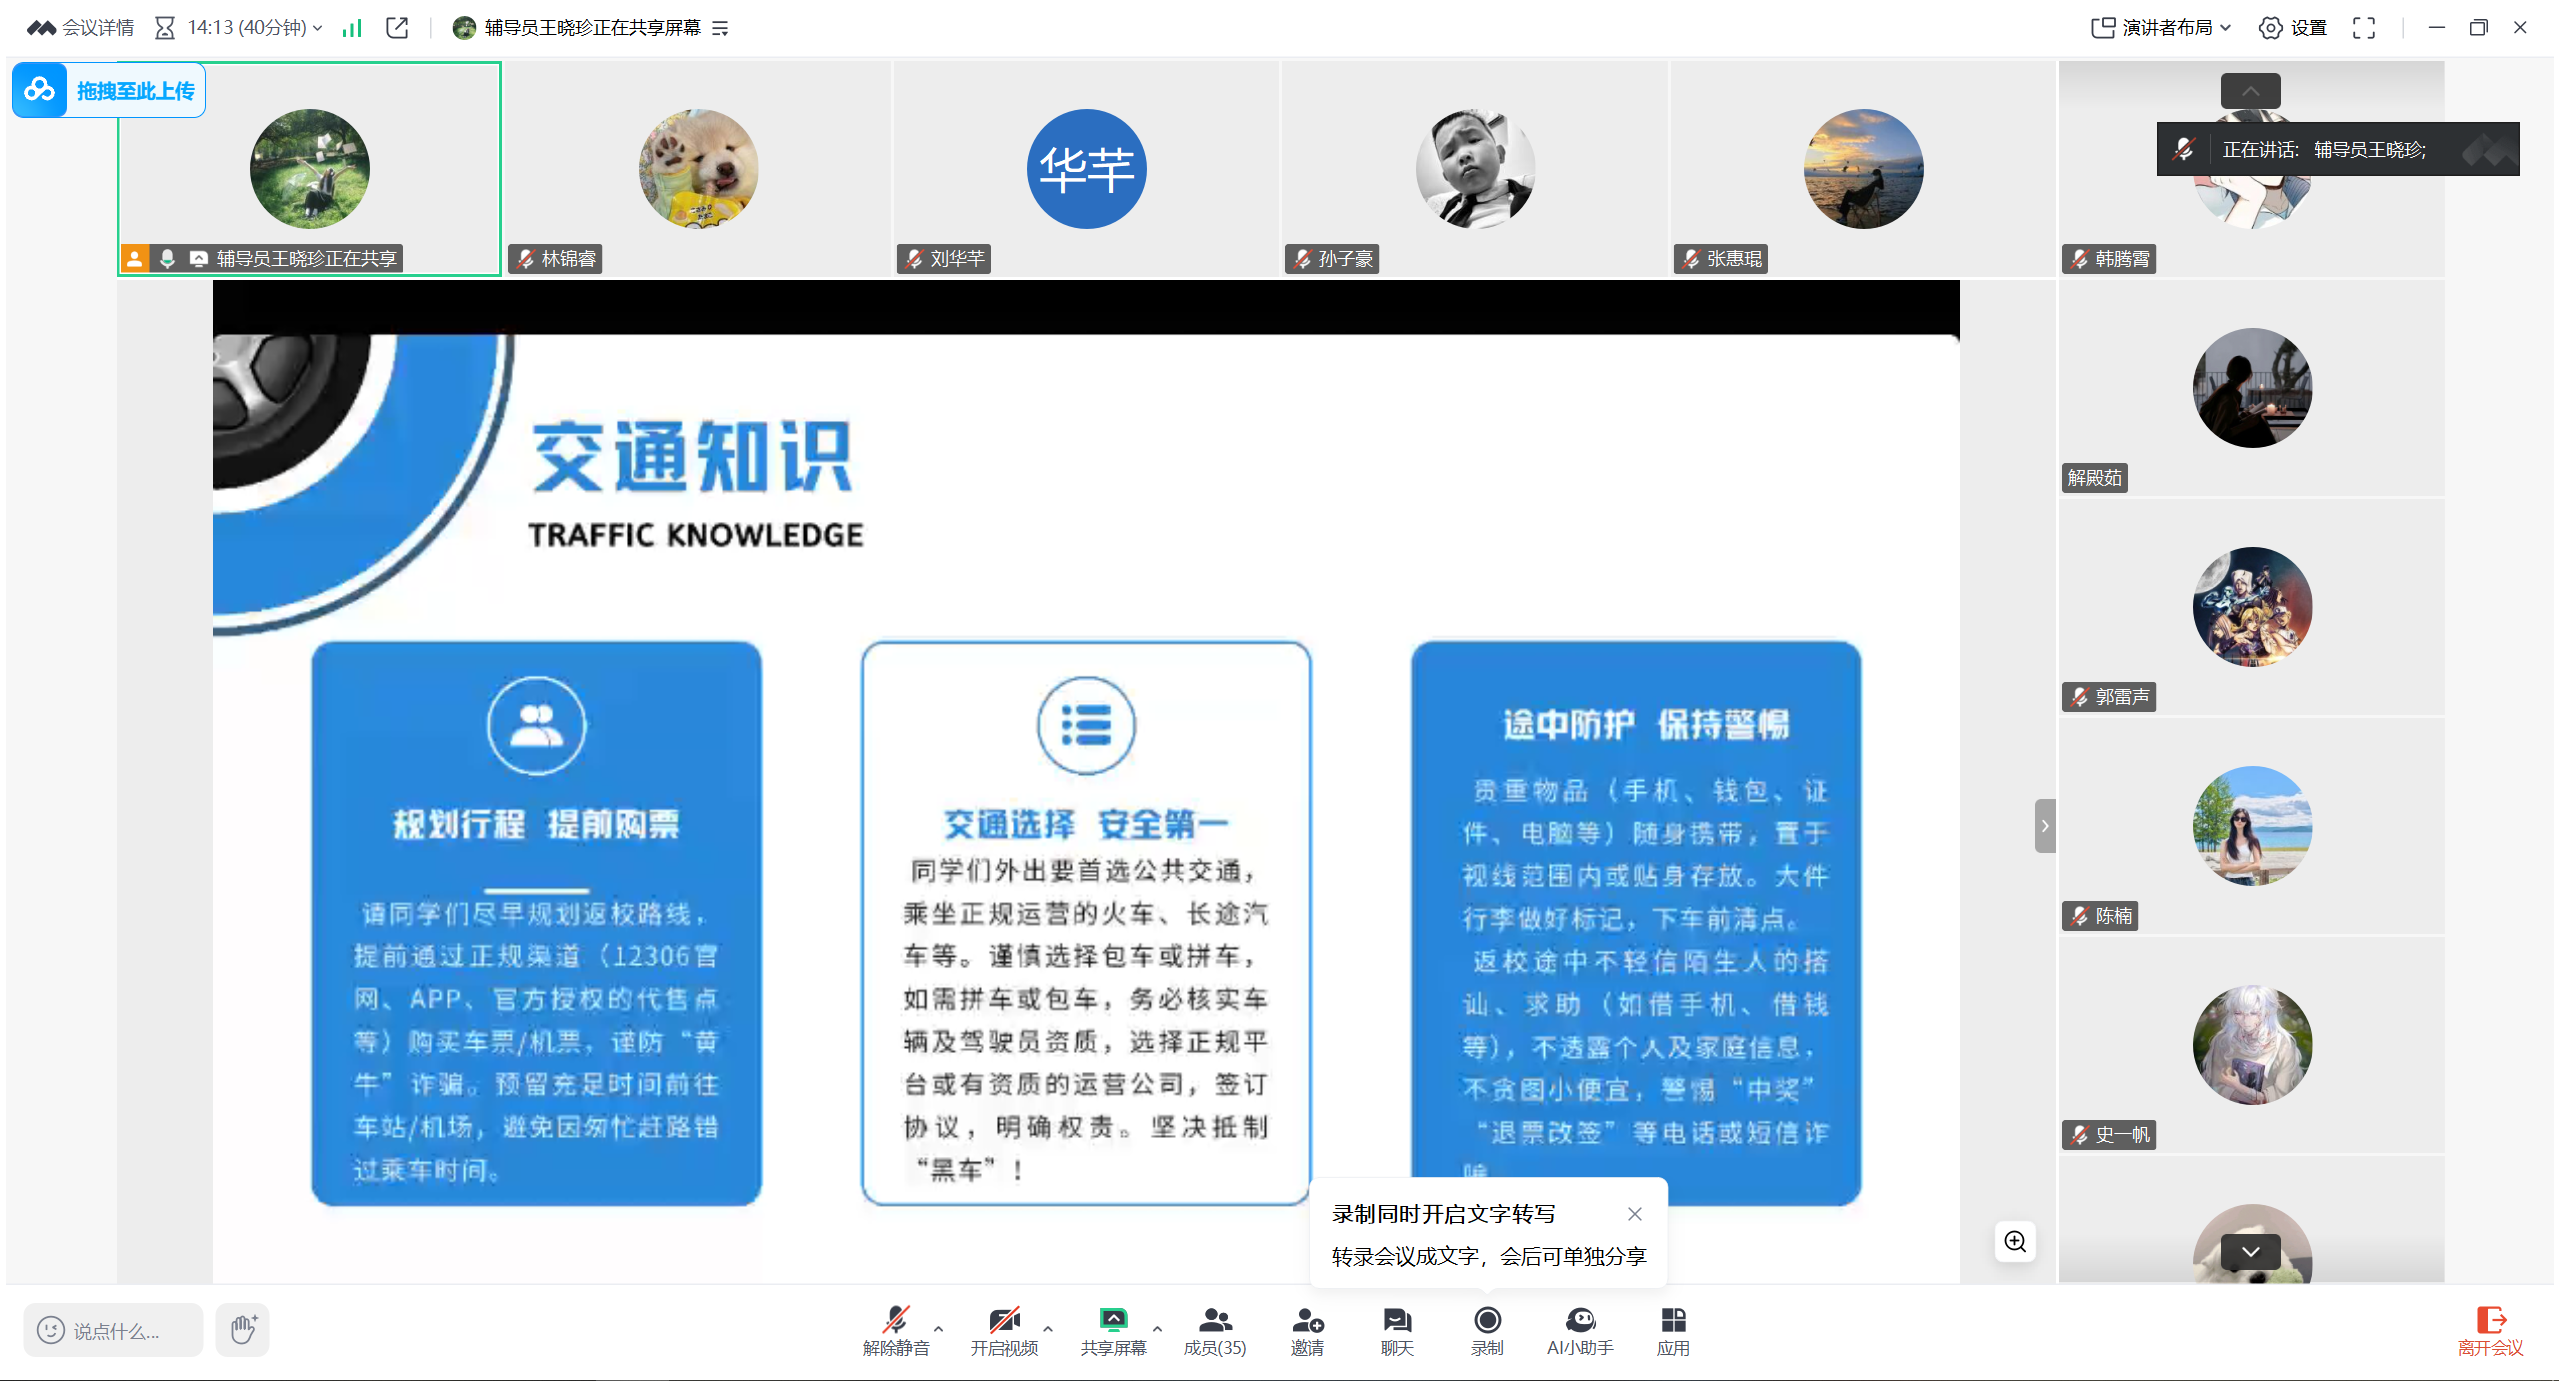The image size is (2559, 1381).
Task: Open 设置 settings
Action: [2292, 28]
